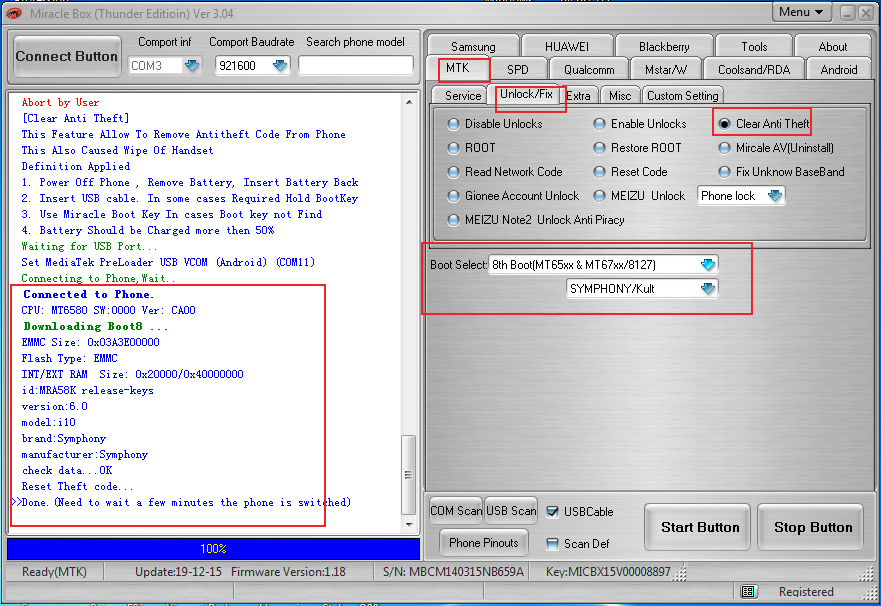Open the Comport Baudrate 921600 dropdown
Image resolution: width=881 pixels, height=606 pixels.
point(279,66)
